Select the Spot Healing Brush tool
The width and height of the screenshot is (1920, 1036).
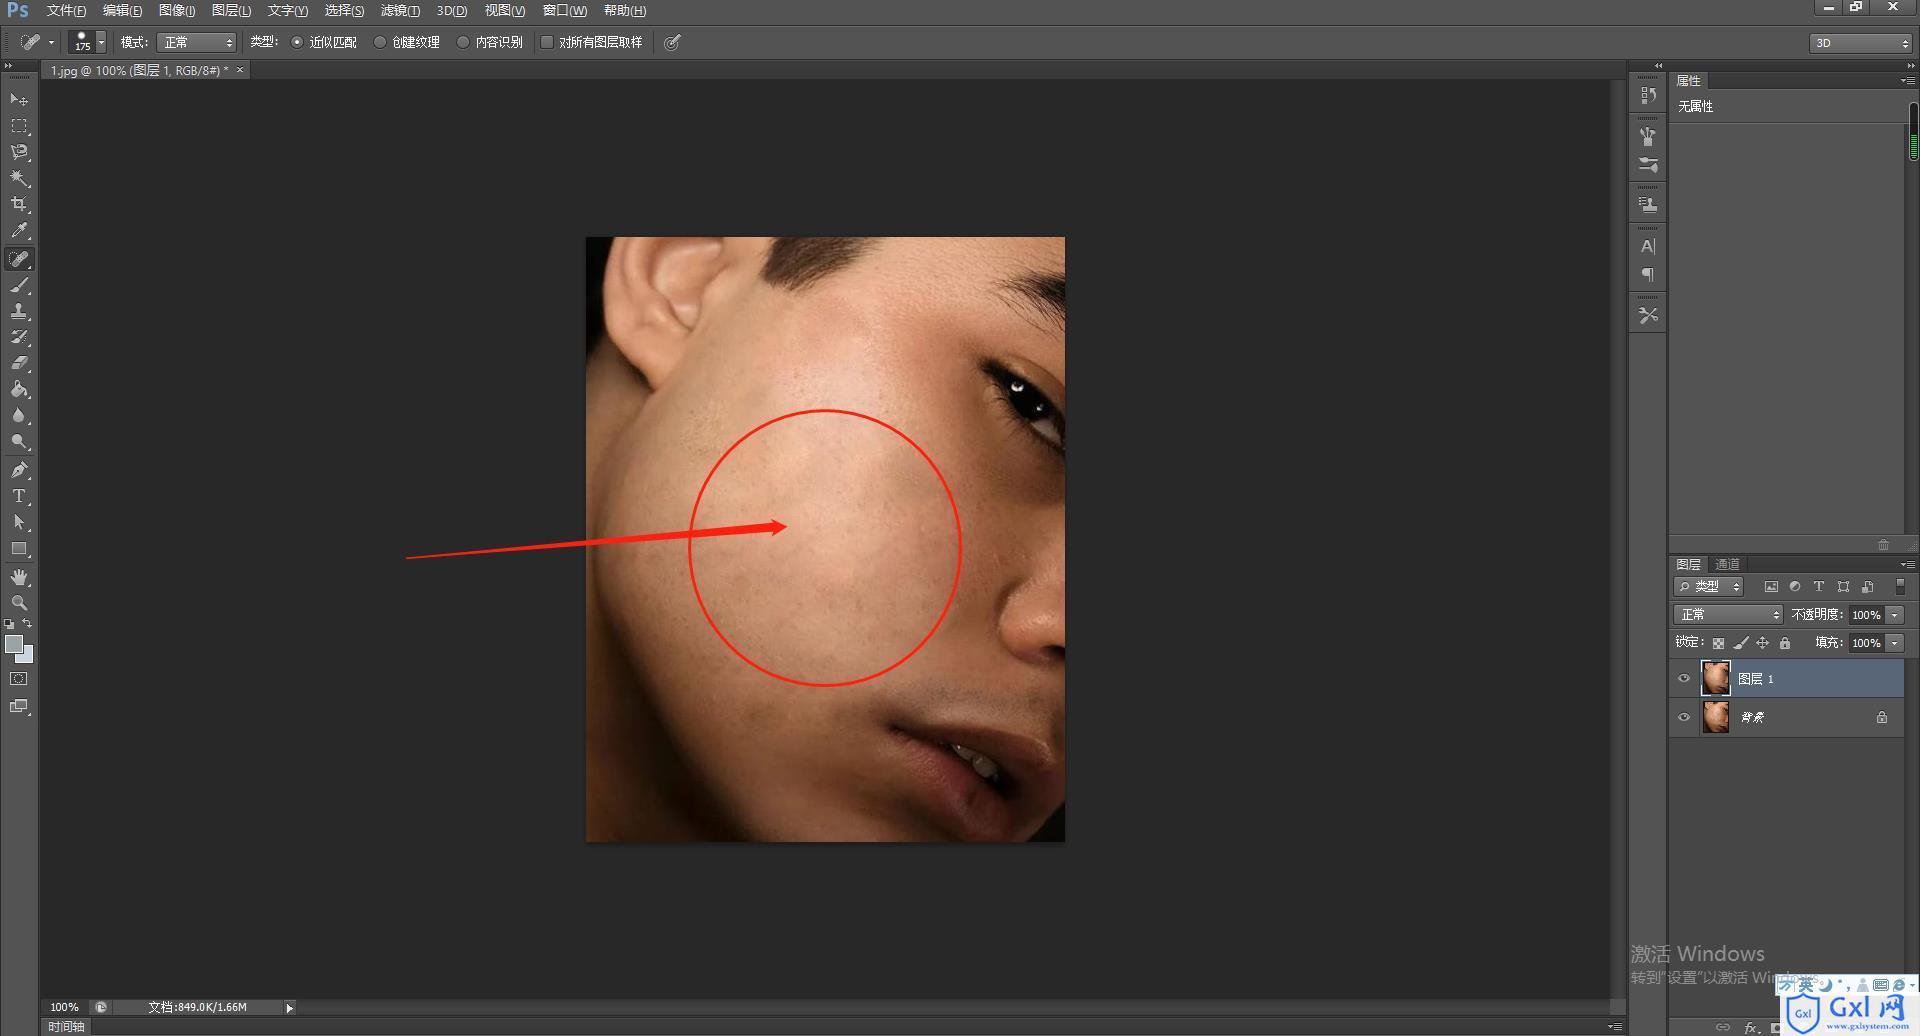(19, 259)
